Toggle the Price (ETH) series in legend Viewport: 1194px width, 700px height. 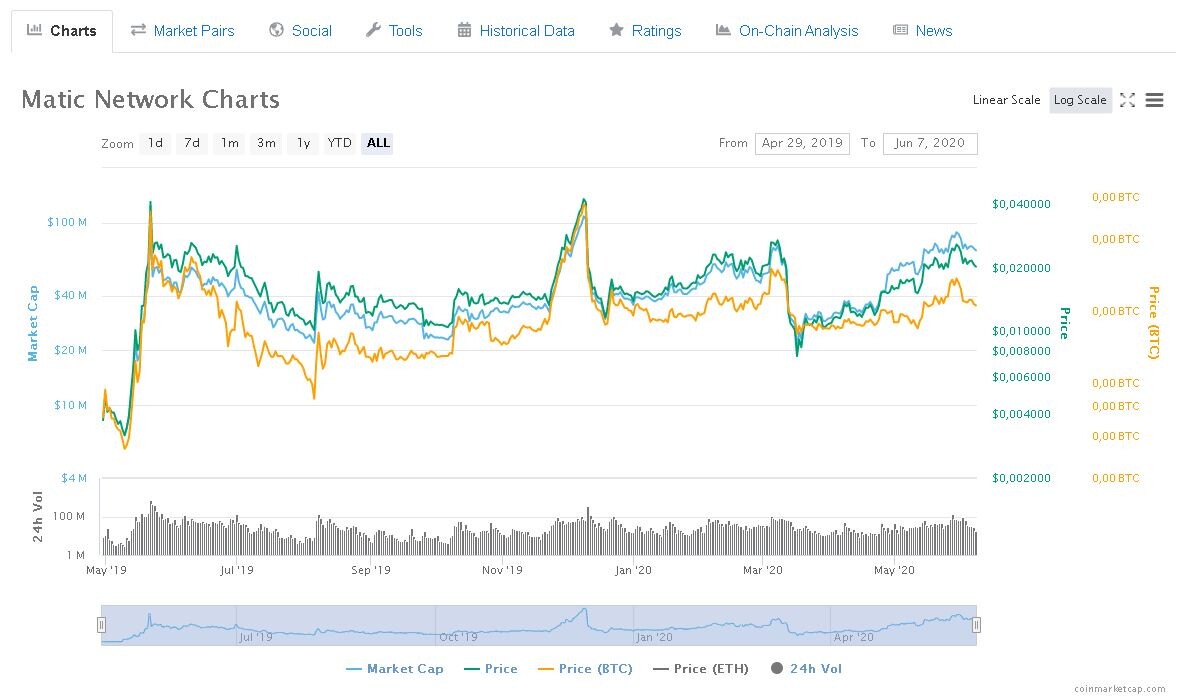pyautogui.click(x=701, y=669)
